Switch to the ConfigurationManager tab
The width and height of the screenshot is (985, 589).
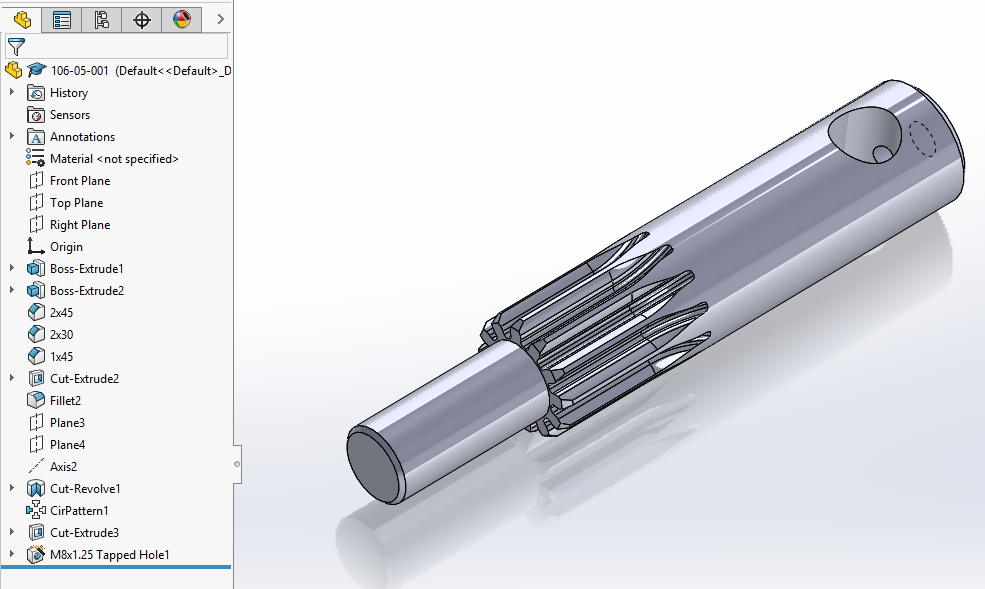pyautogui.click(x=101, y=19)
